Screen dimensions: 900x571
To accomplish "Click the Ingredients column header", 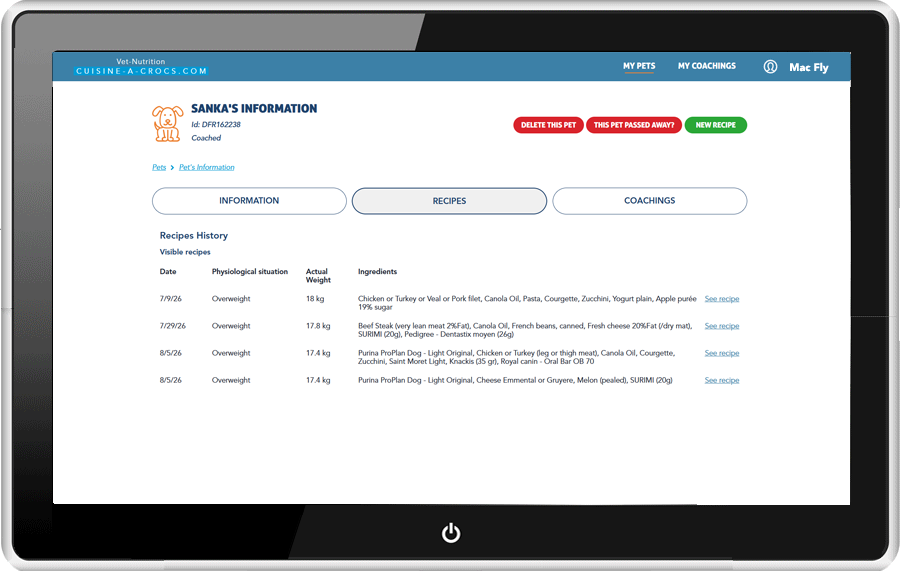I will coord(377,271).
